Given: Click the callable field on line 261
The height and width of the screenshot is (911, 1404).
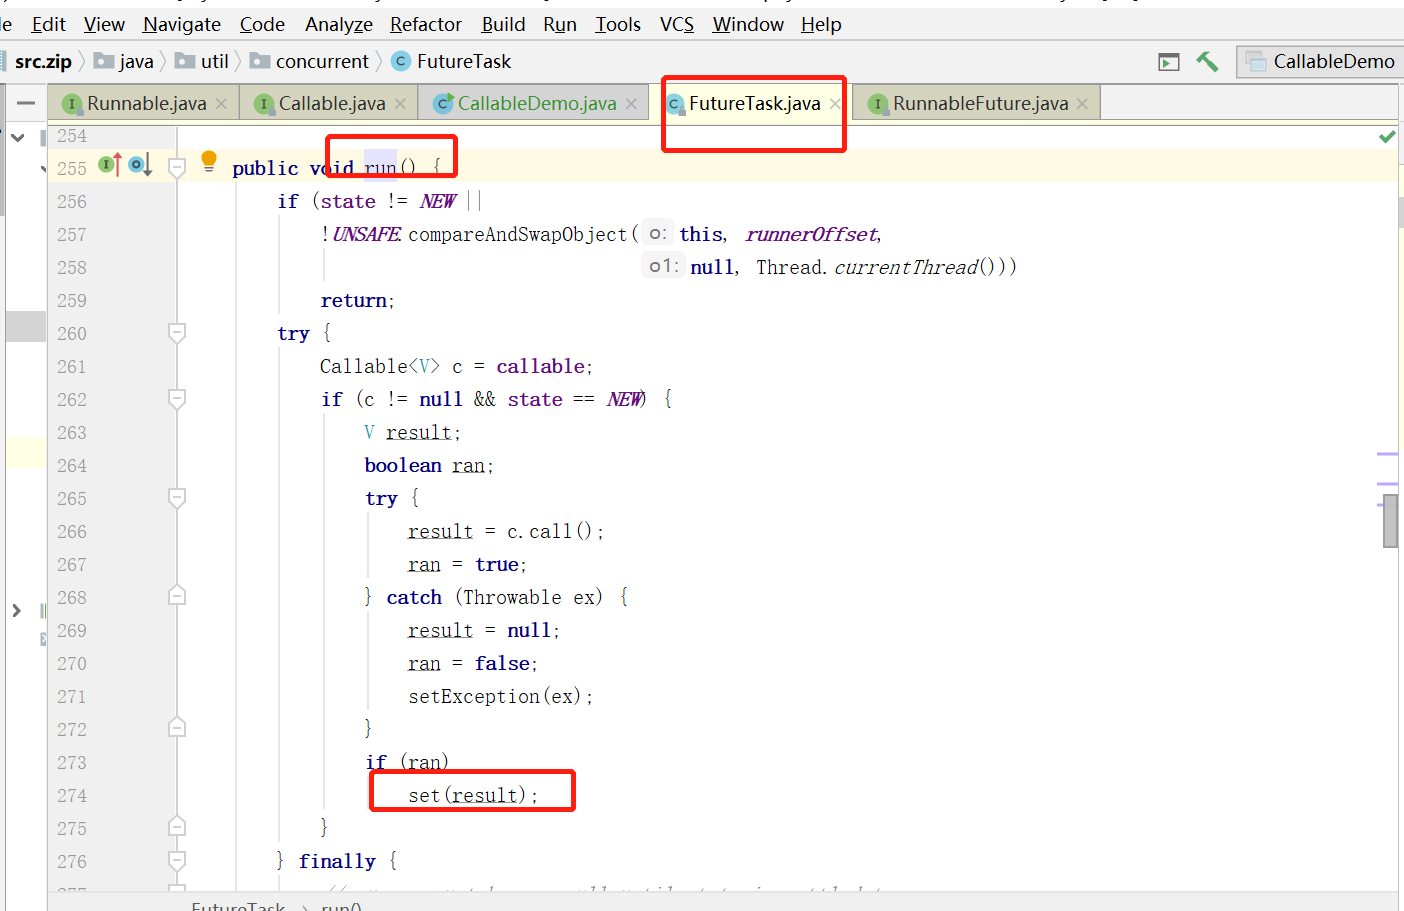Looking at the screenshot, I should point(540,366).
